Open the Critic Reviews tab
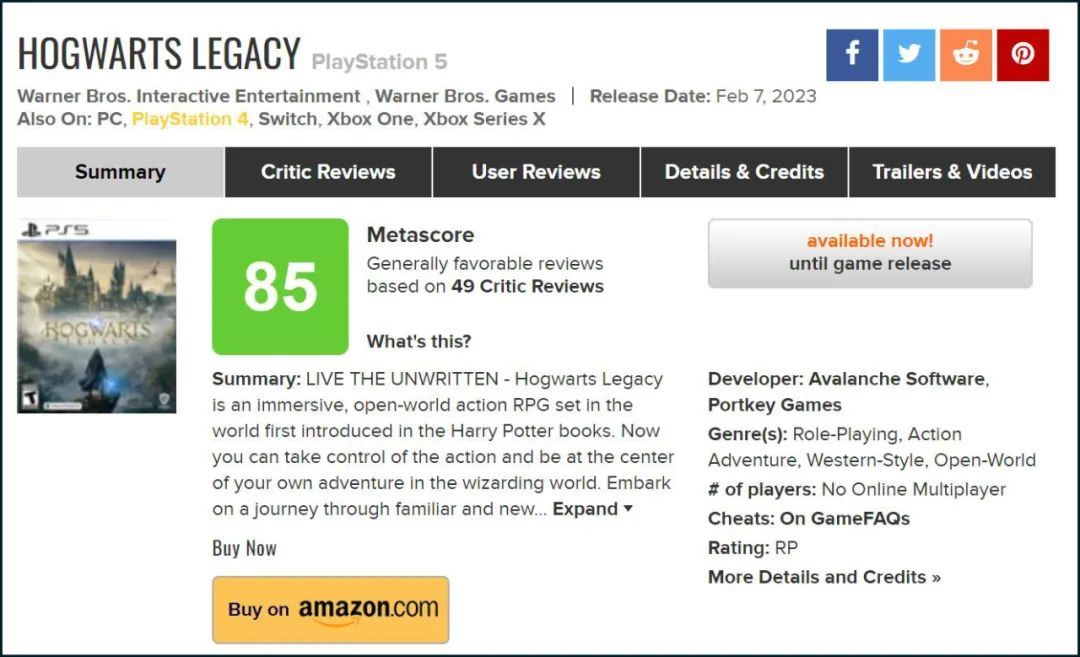The height and width of the screenshot is (657, 1080). click(328, 172)
